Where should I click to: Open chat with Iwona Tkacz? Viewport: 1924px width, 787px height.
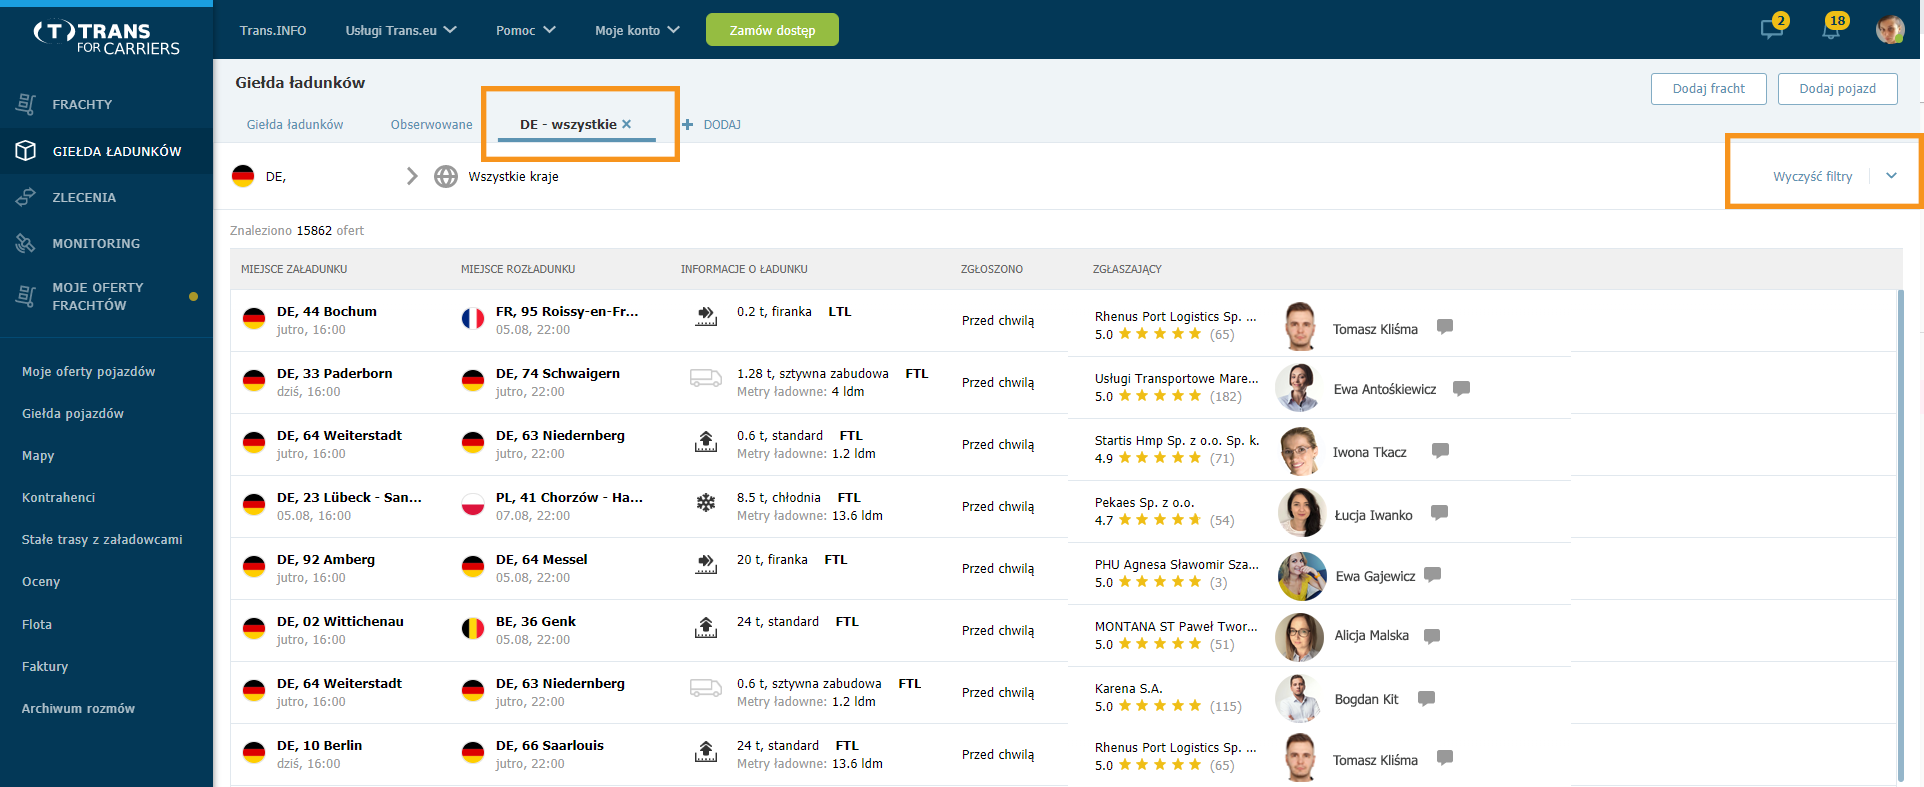(x=1441, y=450)
